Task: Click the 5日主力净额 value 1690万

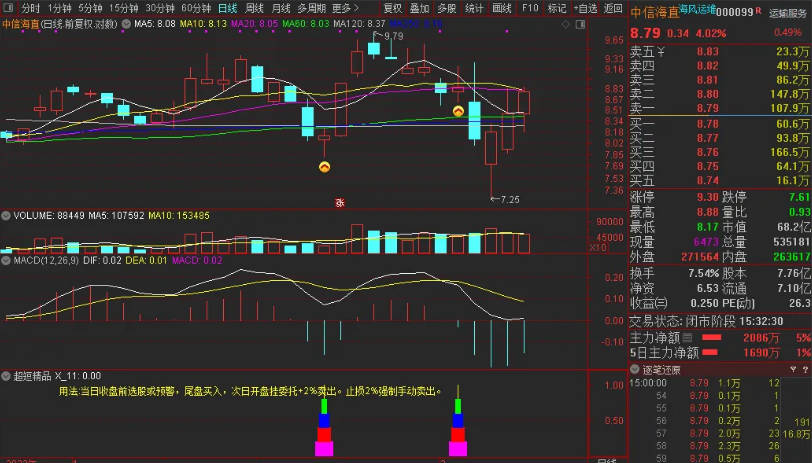Action: coord(761,353)
